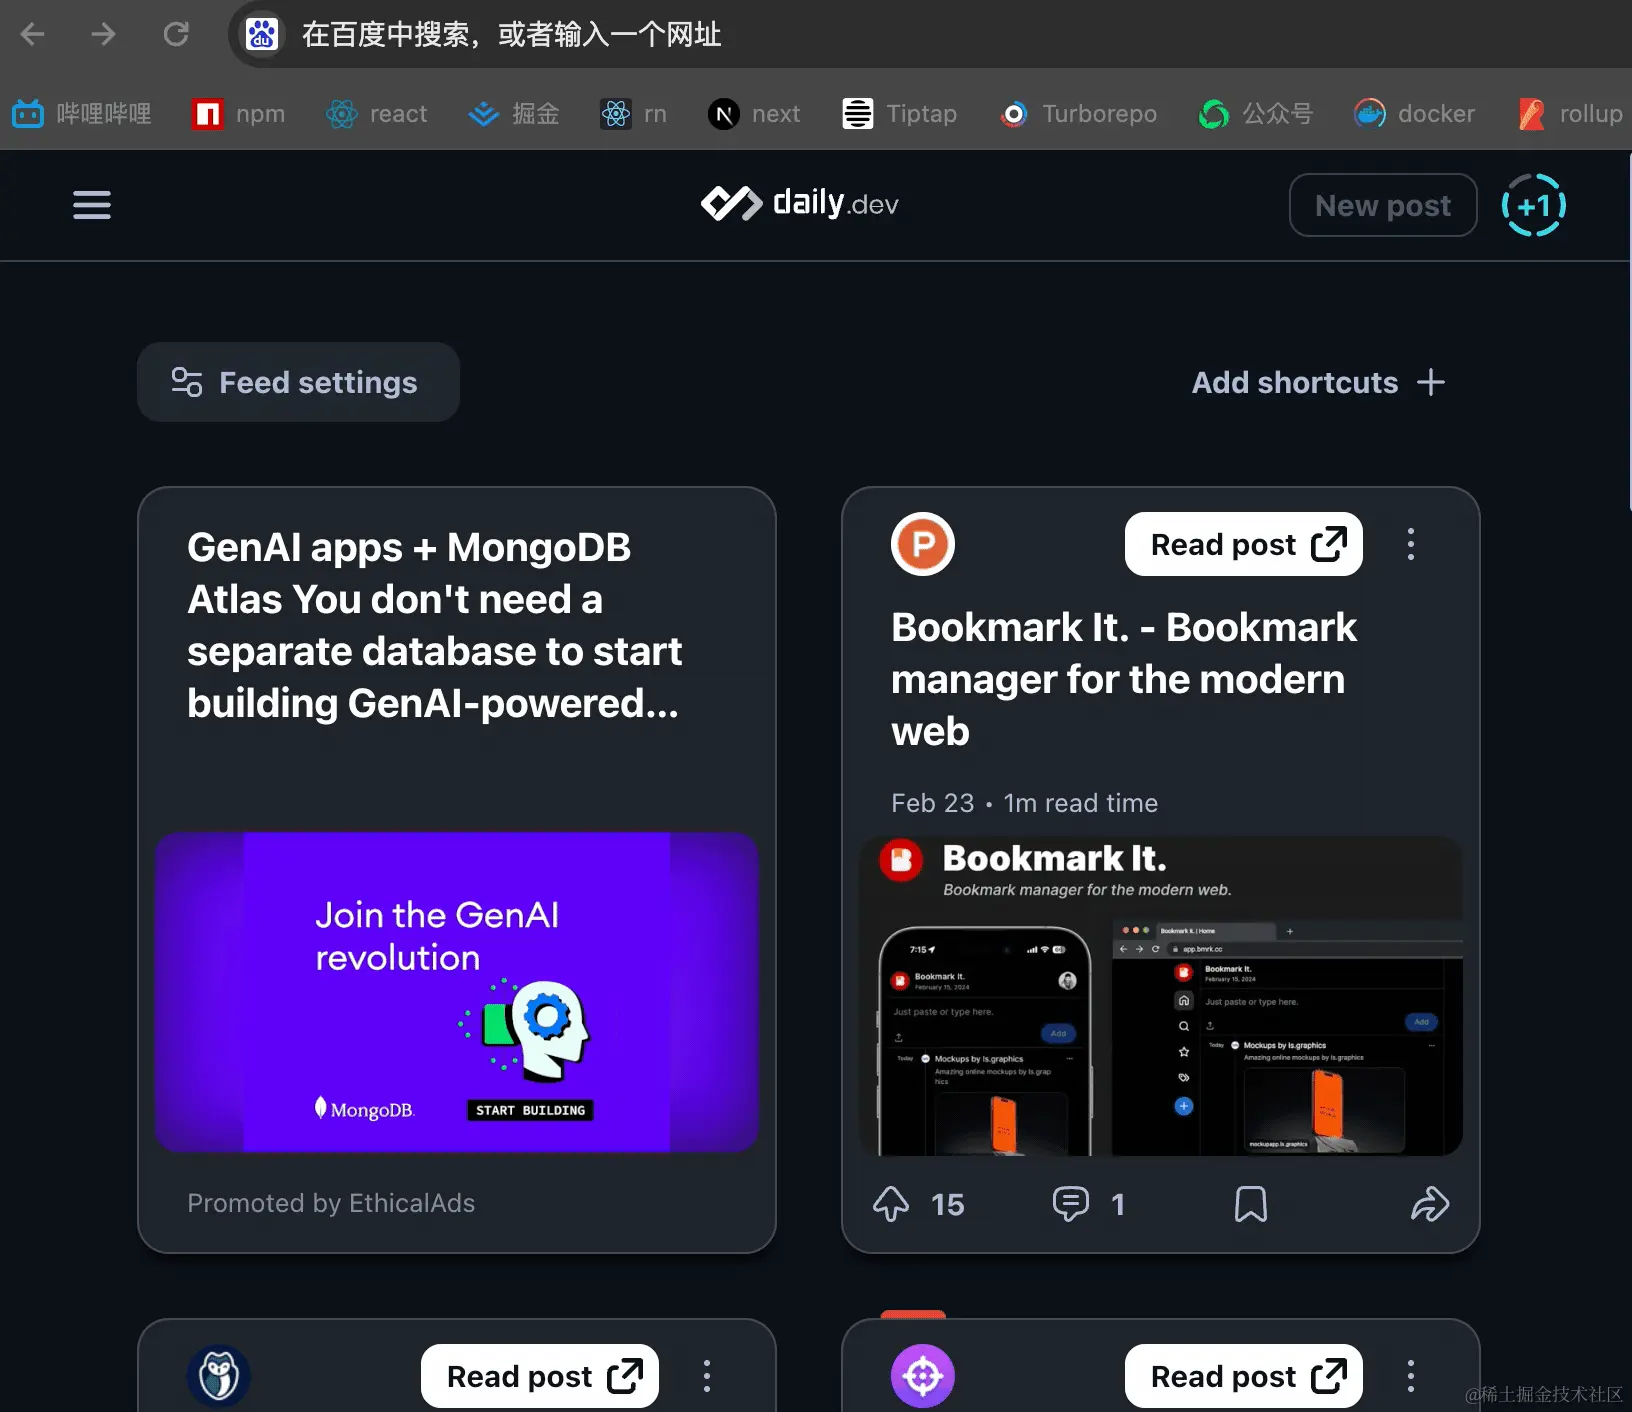
Task: Open options menu on Bookmark It. card
Action: (1411, 544)
